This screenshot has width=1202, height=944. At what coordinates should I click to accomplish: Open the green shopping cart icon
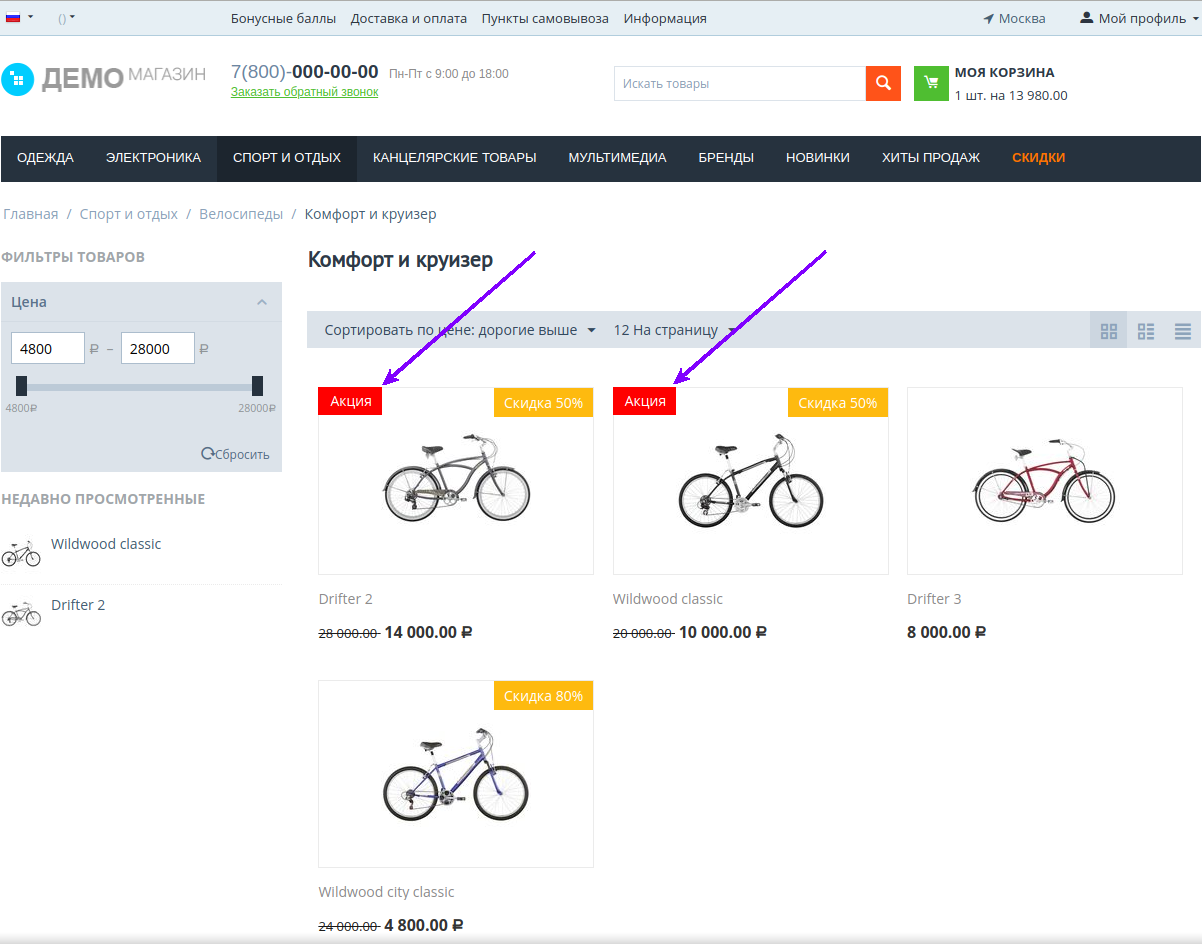(931, 84)
